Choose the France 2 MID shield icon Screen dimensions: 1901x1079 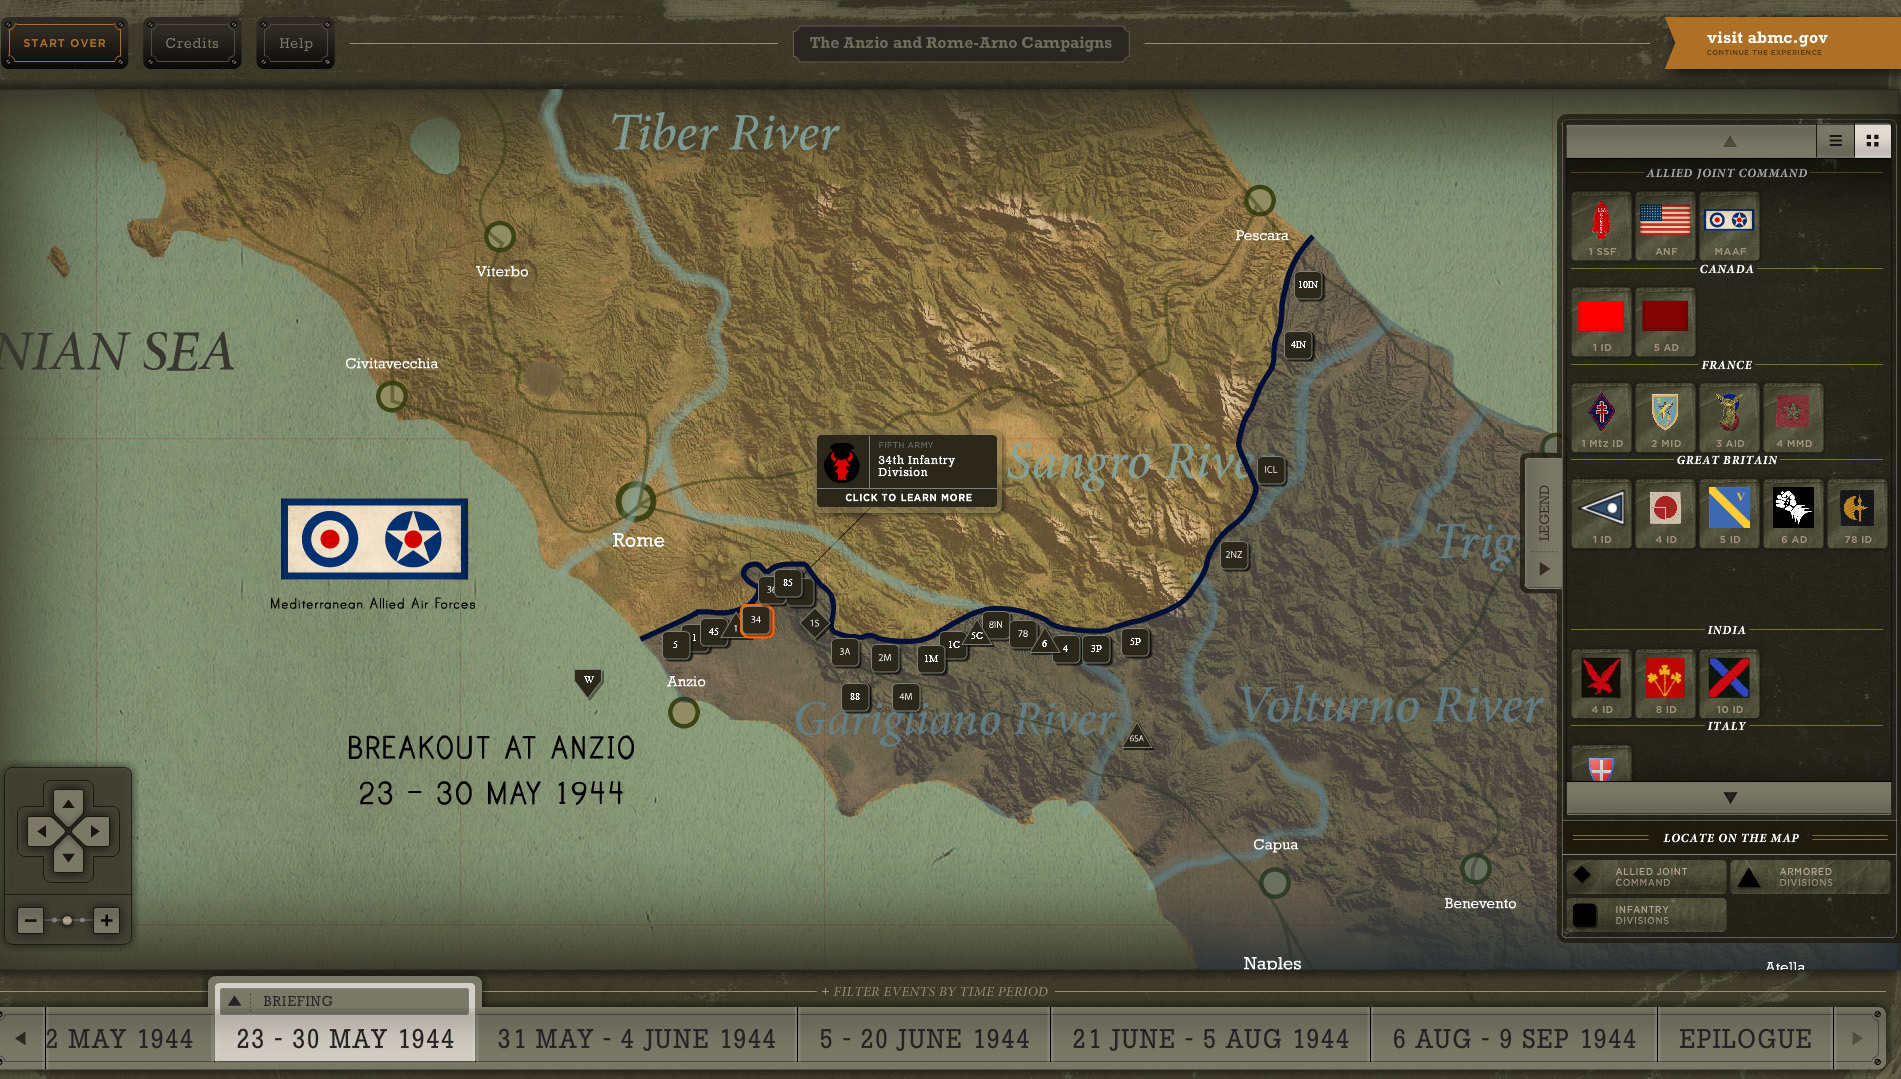[x=1665, y=415]
